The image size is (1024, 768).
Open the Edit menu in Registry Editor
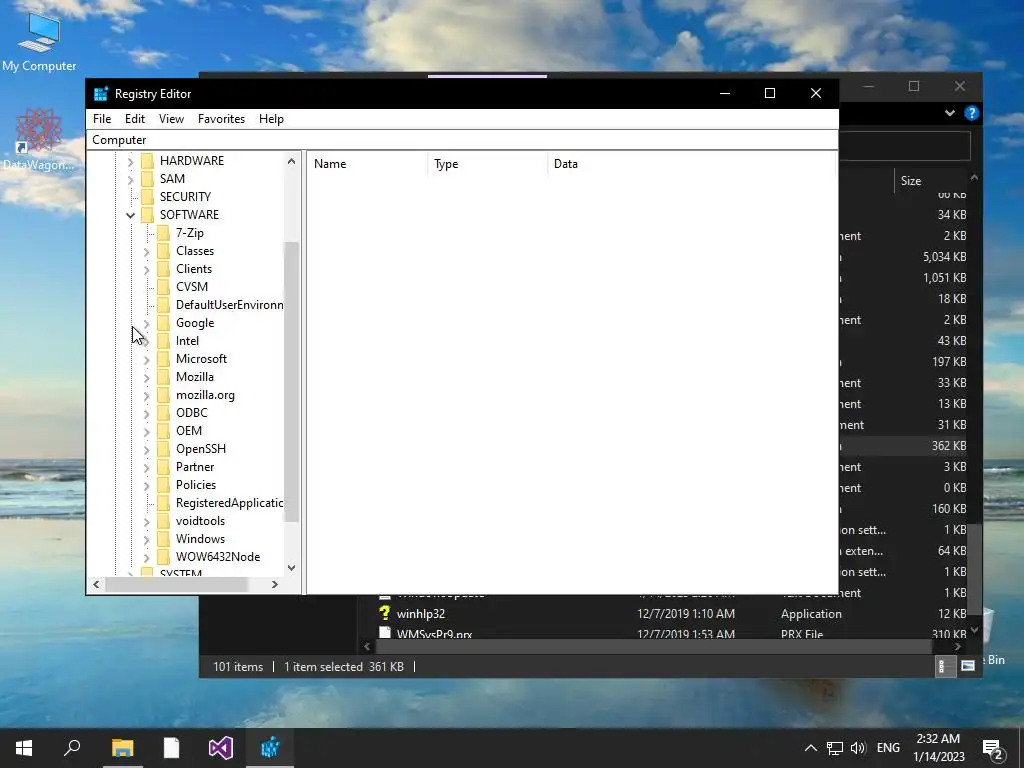pos(135,119)
